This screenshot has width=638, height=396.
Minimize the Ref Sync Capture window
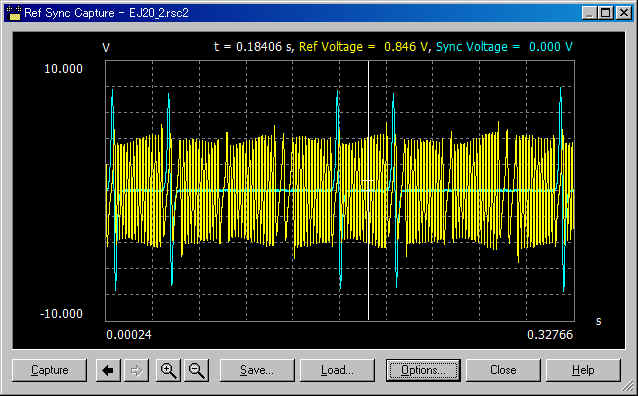(588, 13)
